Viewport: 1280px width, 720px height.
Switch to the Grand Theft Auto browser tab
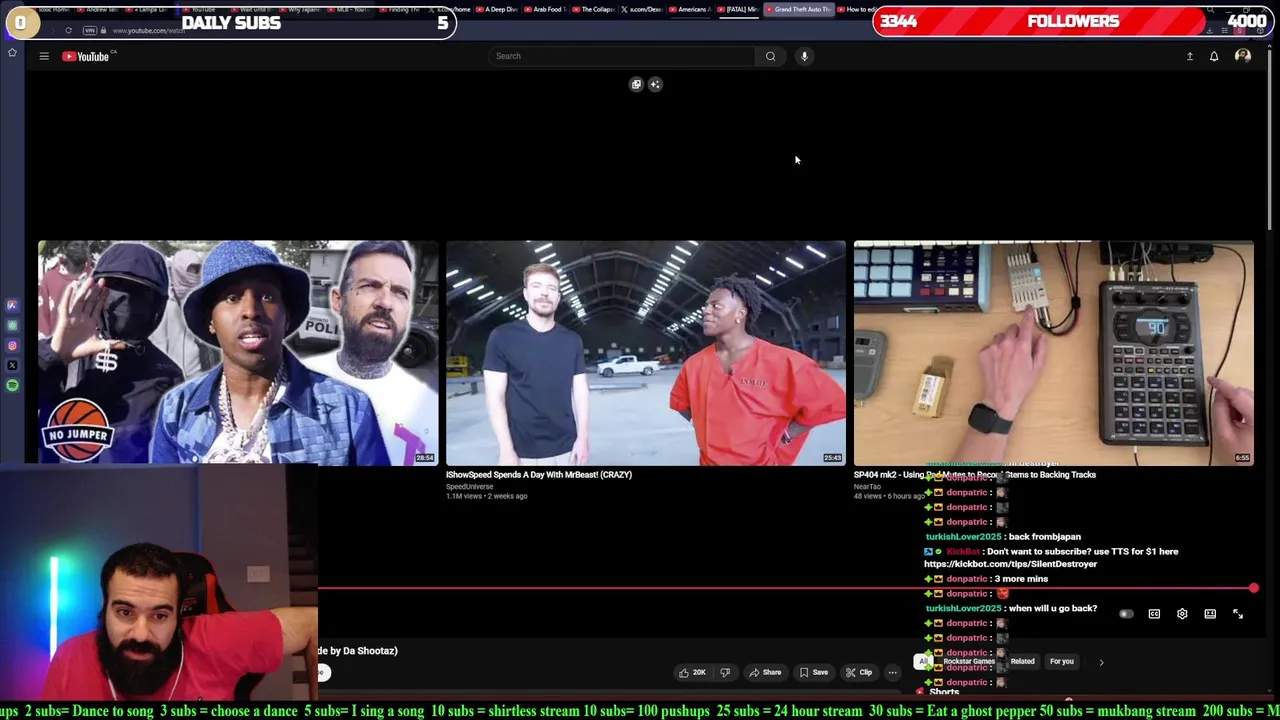coord(800,9)
